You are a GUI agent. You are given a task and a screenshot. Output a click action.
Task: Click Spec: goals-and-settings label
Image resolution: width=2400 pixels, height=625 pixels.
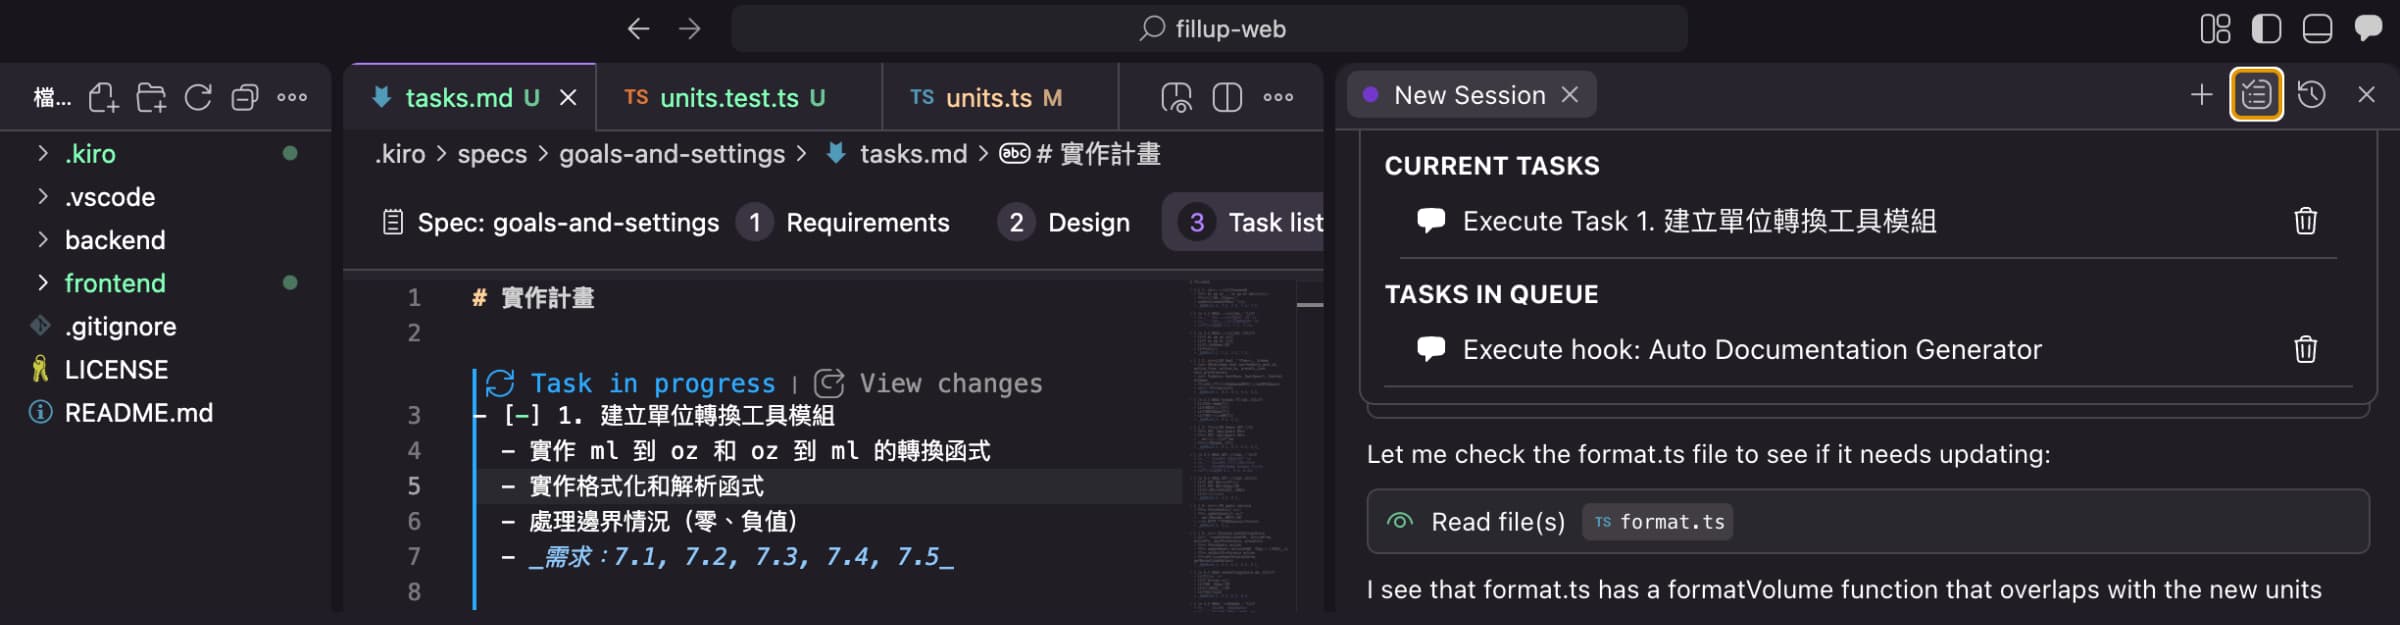[x=568, y=222]
